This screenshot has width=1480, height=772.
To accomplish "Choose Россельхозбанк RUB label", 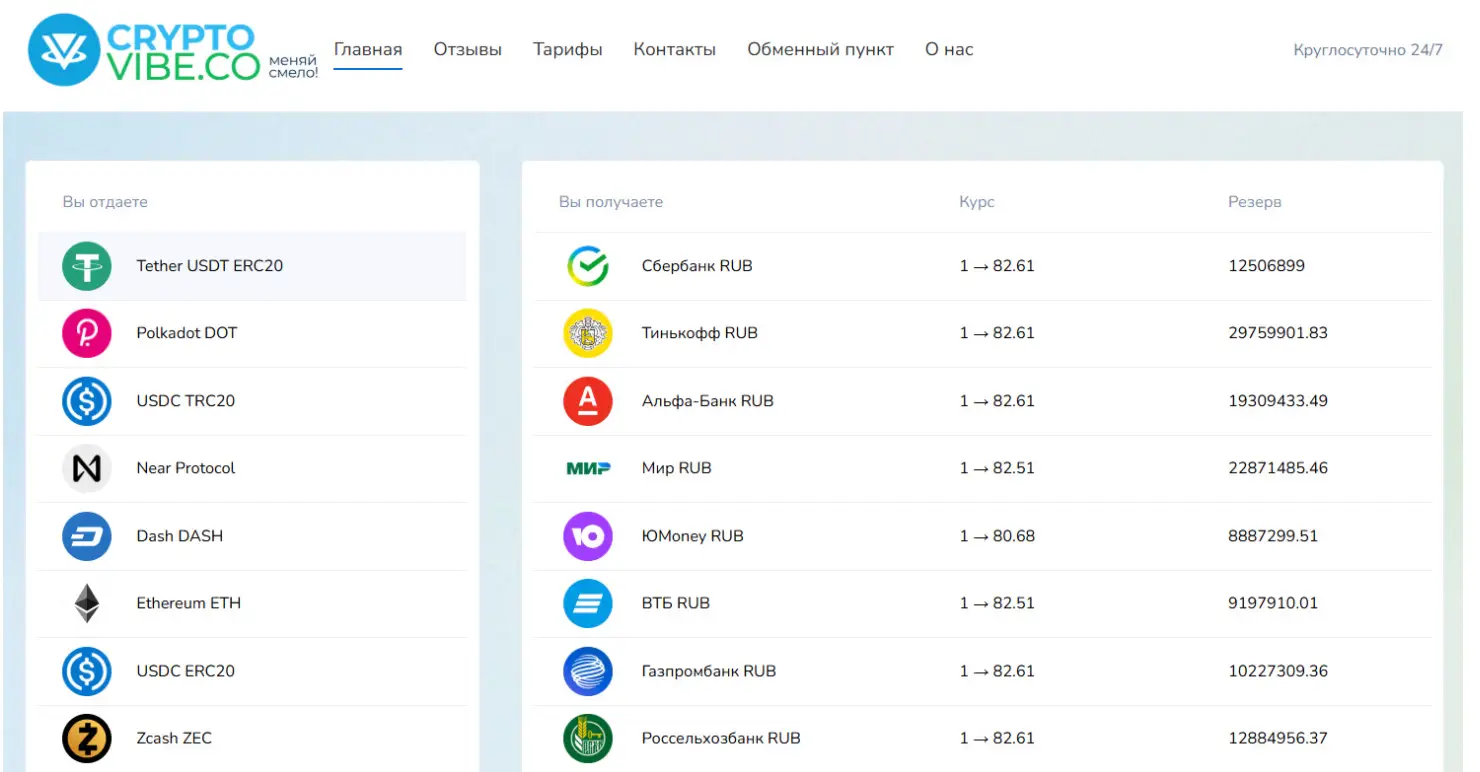I will [x=721, y=738].
